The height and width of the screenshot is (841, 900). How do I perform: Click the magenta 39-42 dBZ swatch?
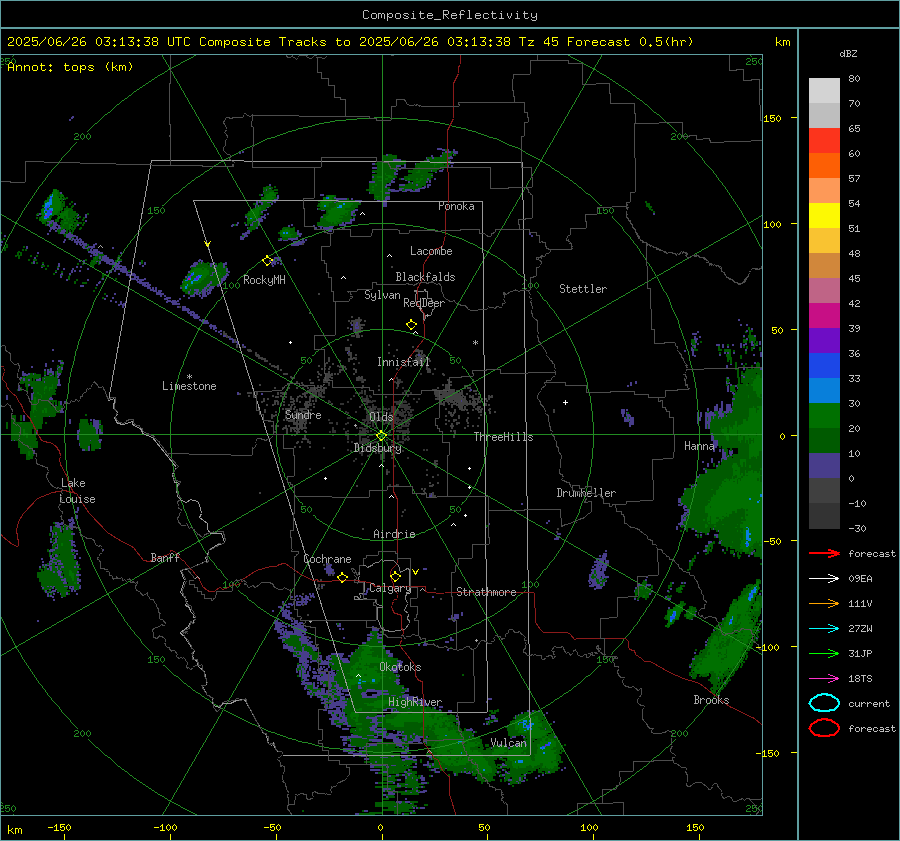pyautogui.click(x=824, y=316)
